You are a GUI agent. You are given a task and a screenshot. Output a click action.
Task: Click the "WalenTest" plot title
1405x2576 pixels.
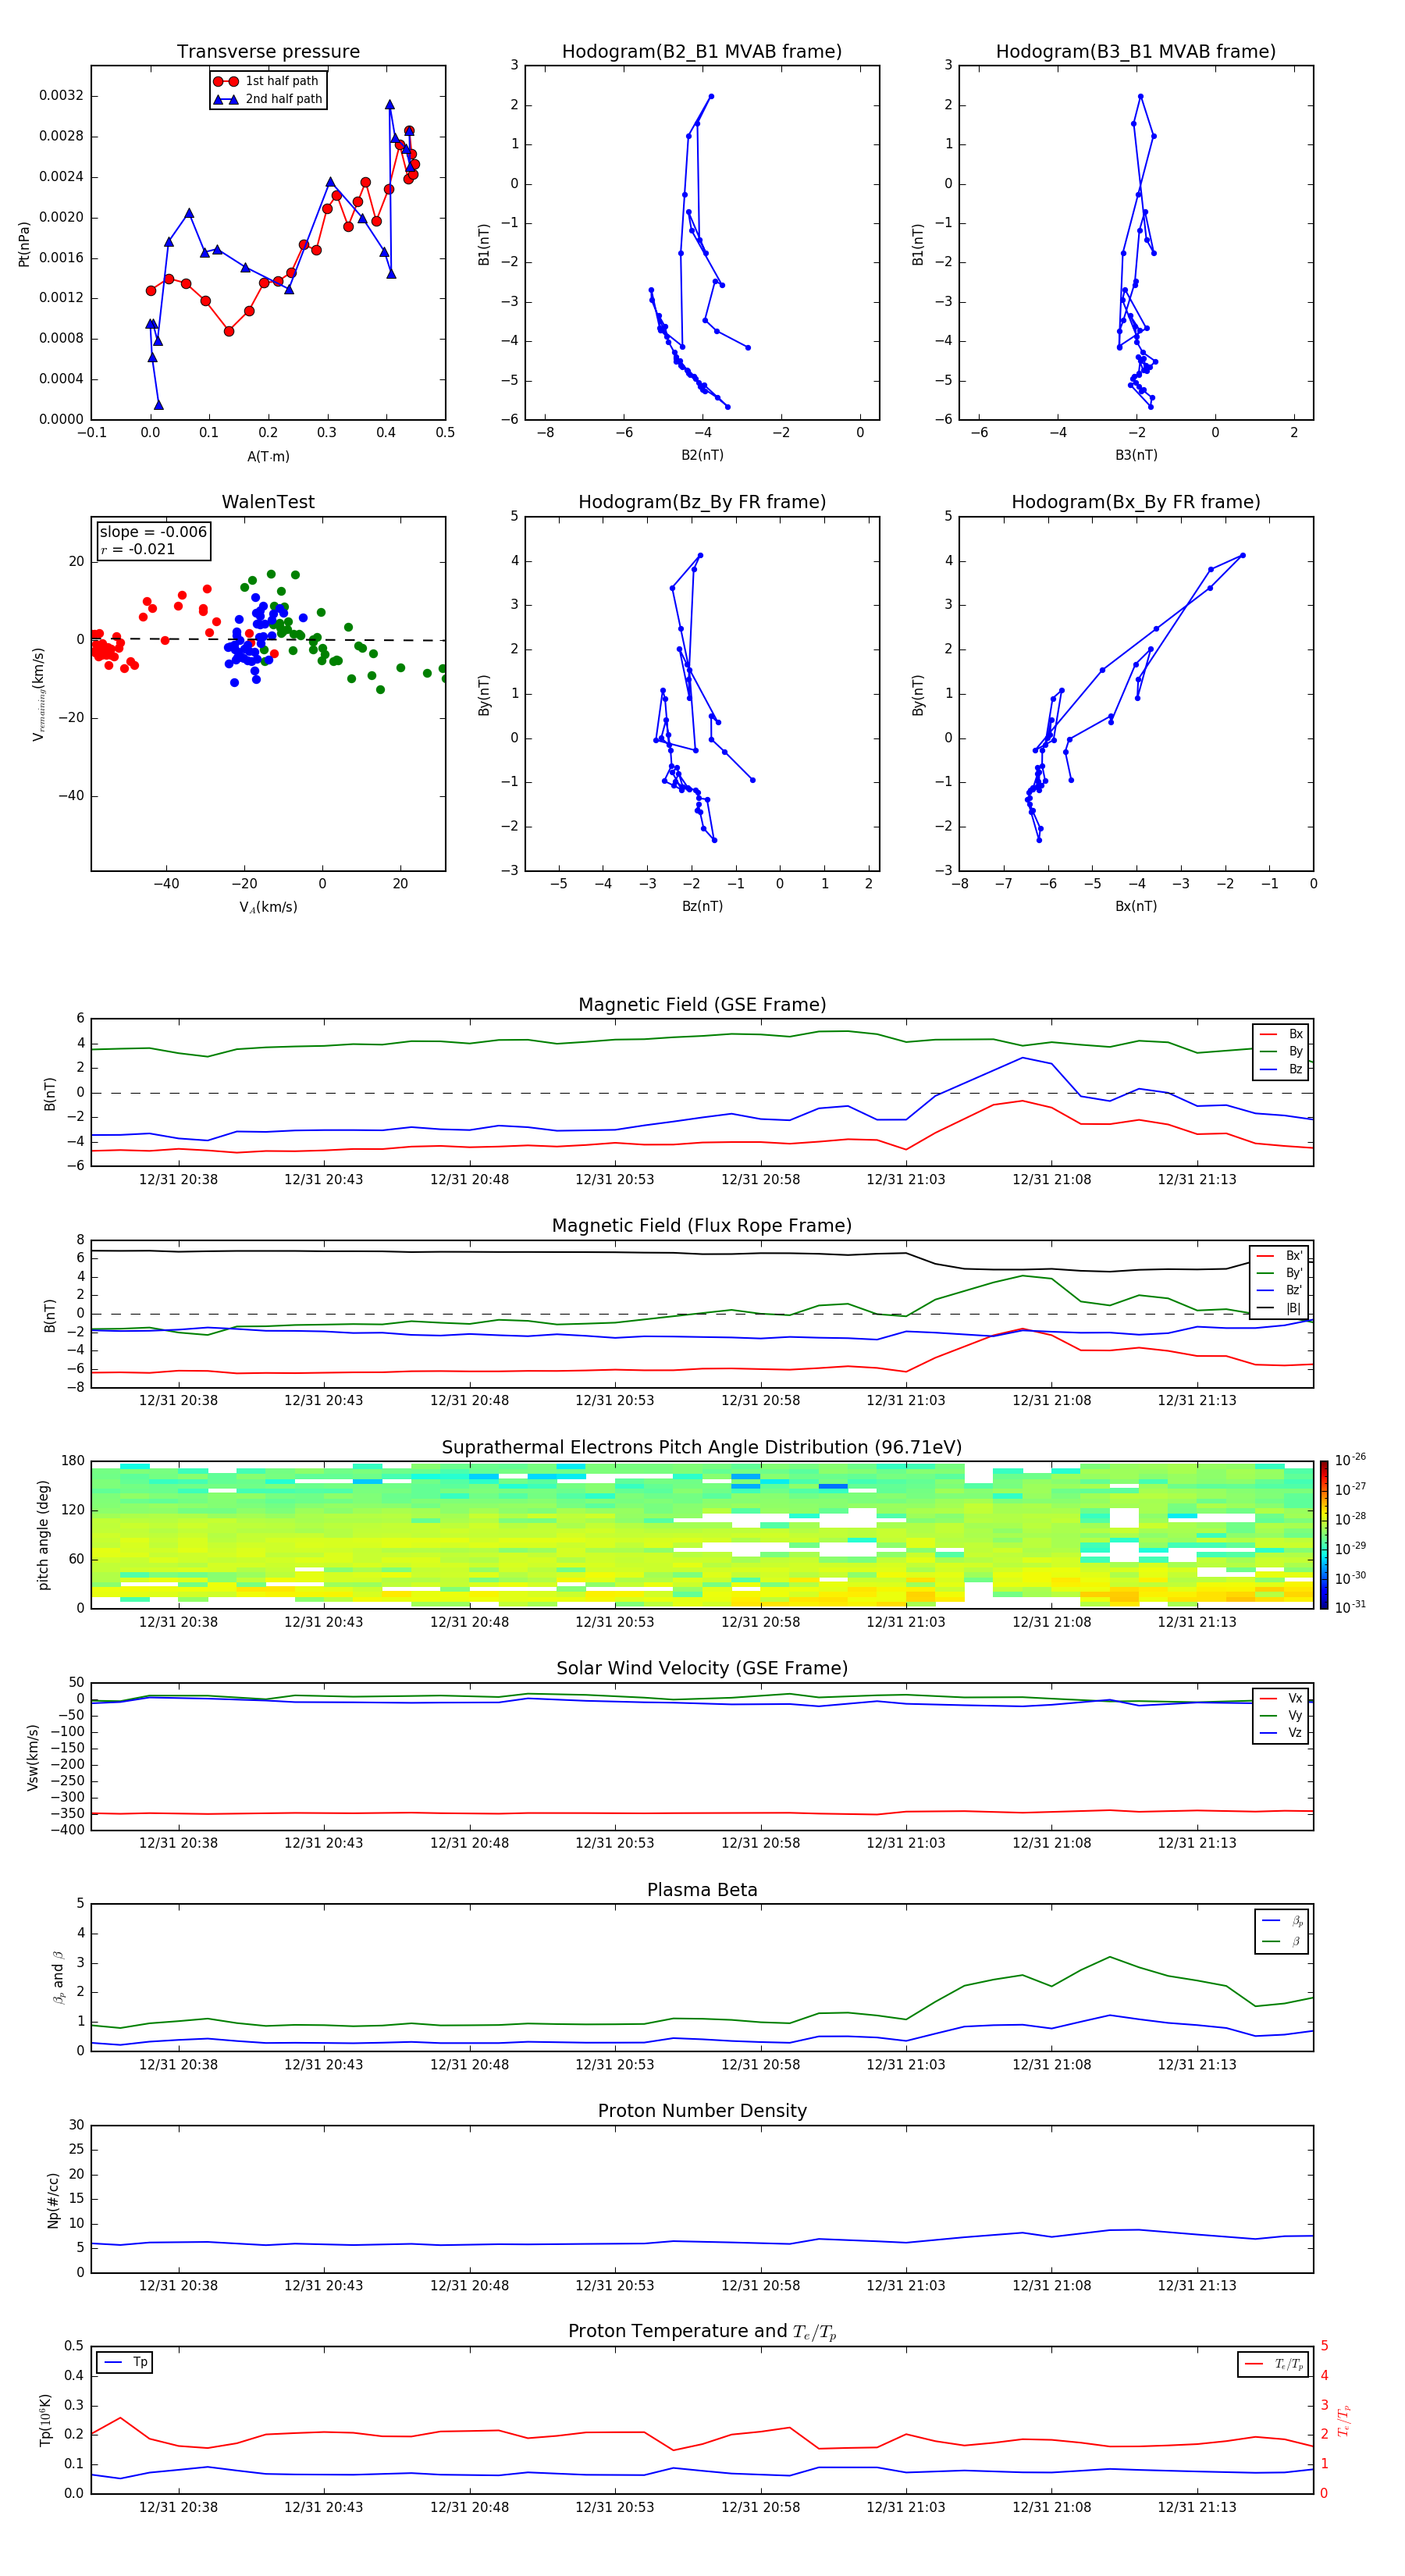268,502
